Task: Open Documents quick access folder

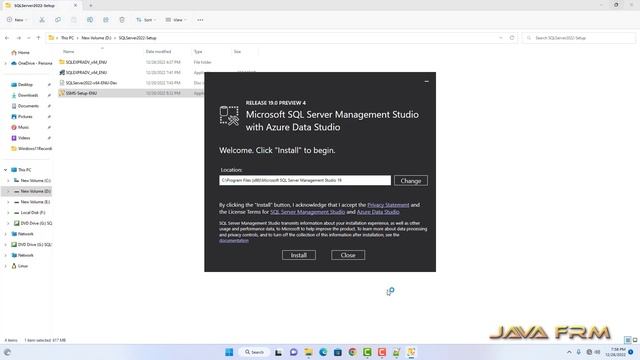Action: pyautogui.click(x=28, y=106)
